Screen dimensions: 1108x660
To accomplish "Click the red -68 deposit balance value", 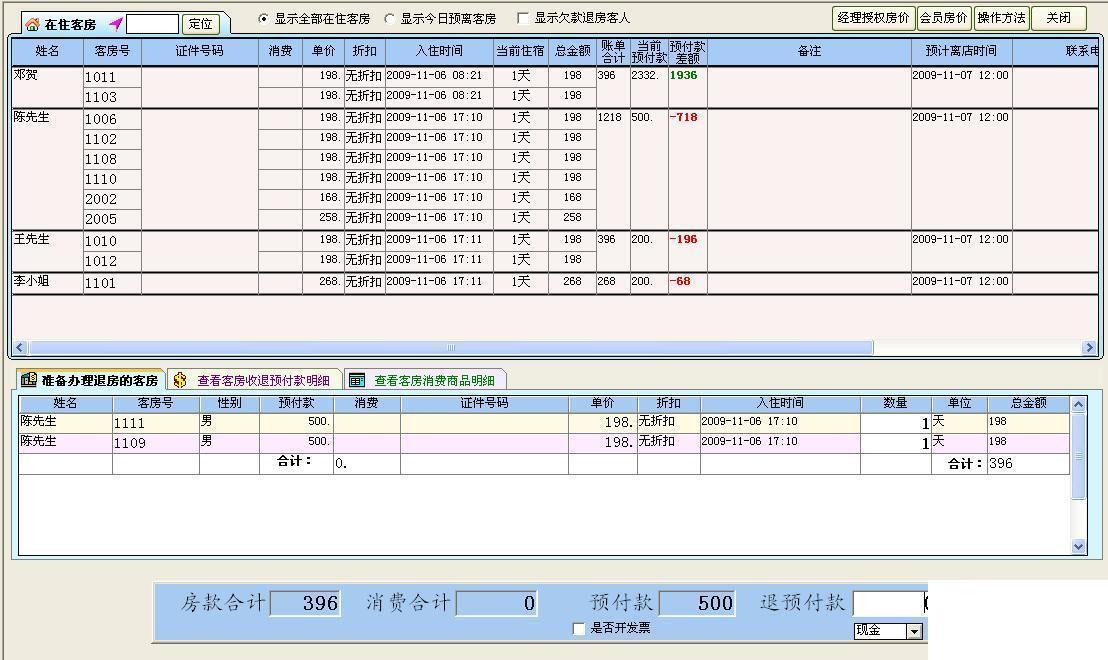I will click(x=680, y=281).
